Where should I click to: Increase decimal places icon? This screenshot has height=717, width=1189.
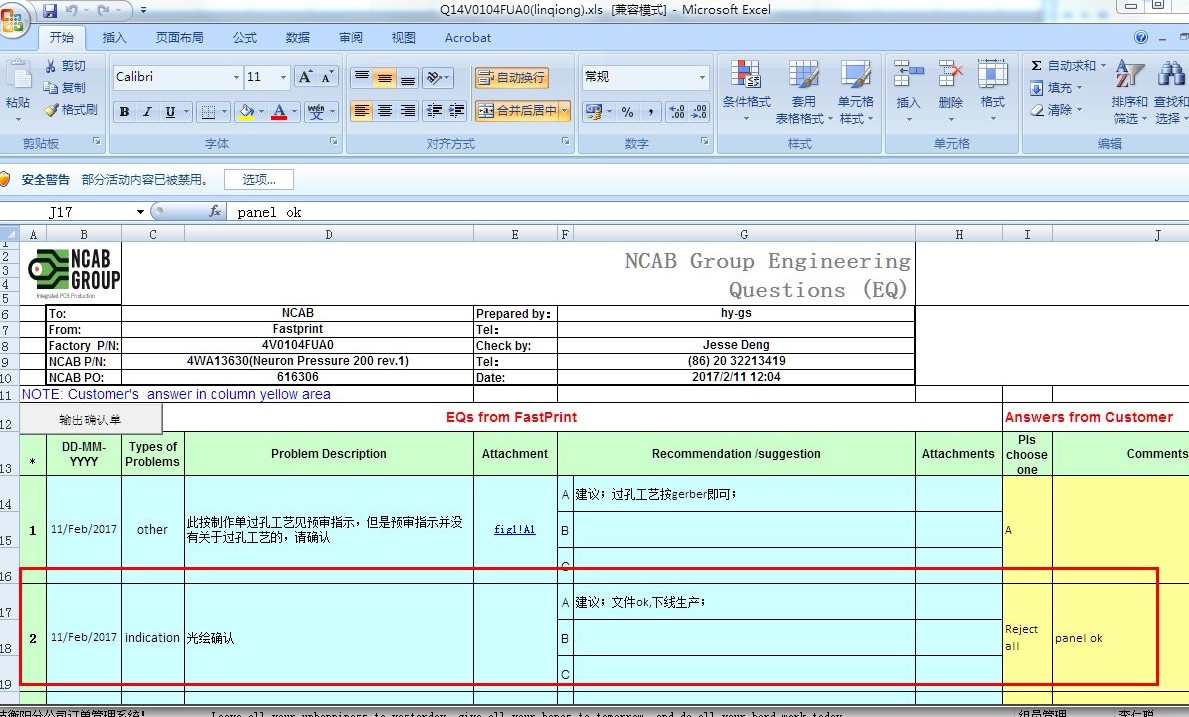(676, 112)
